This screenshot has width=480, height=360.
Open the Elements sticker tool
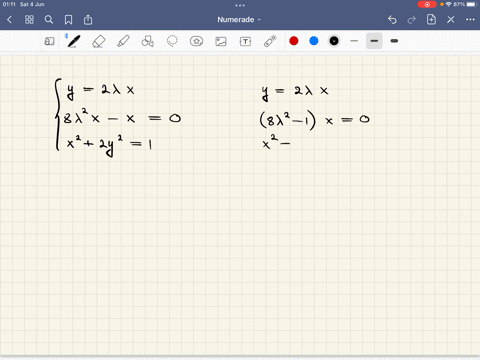click(x=196, y=41)
